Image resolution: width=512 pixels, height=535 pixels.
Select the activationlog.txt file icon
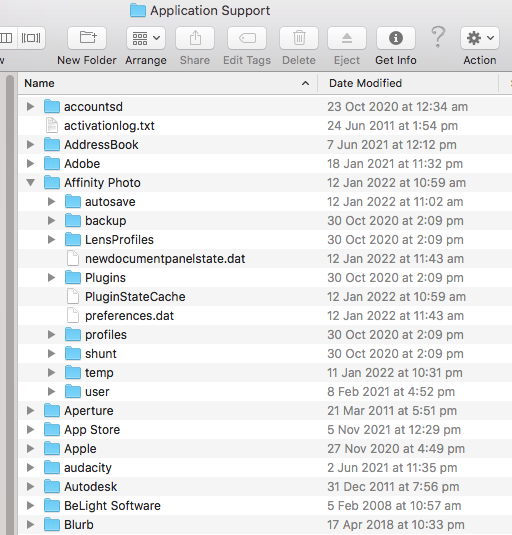(52, 125)
